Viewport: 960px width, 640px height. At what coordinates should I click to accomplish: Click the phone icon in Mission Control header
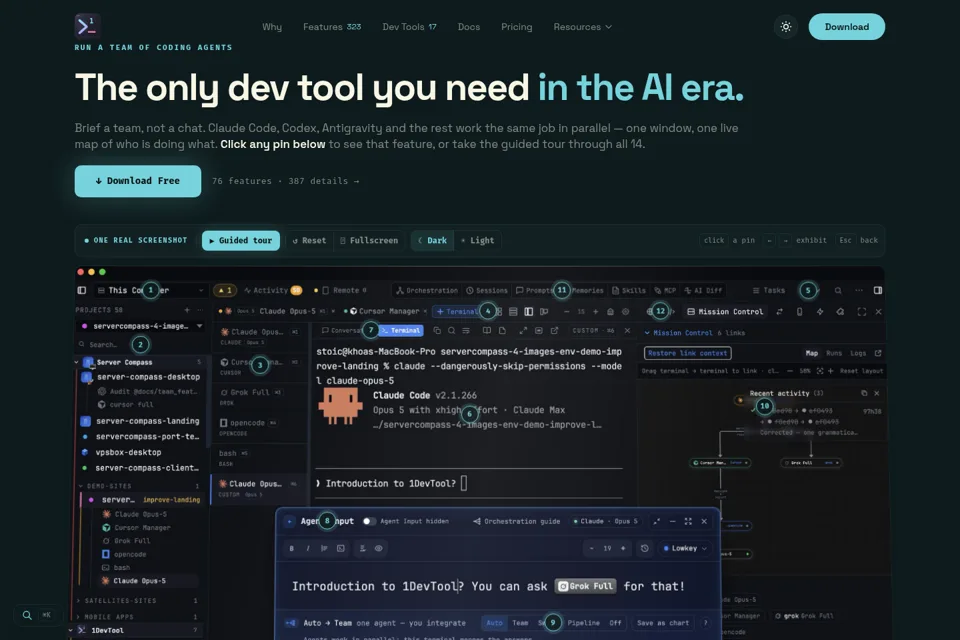pyautogui.click(x=799, y=312)
